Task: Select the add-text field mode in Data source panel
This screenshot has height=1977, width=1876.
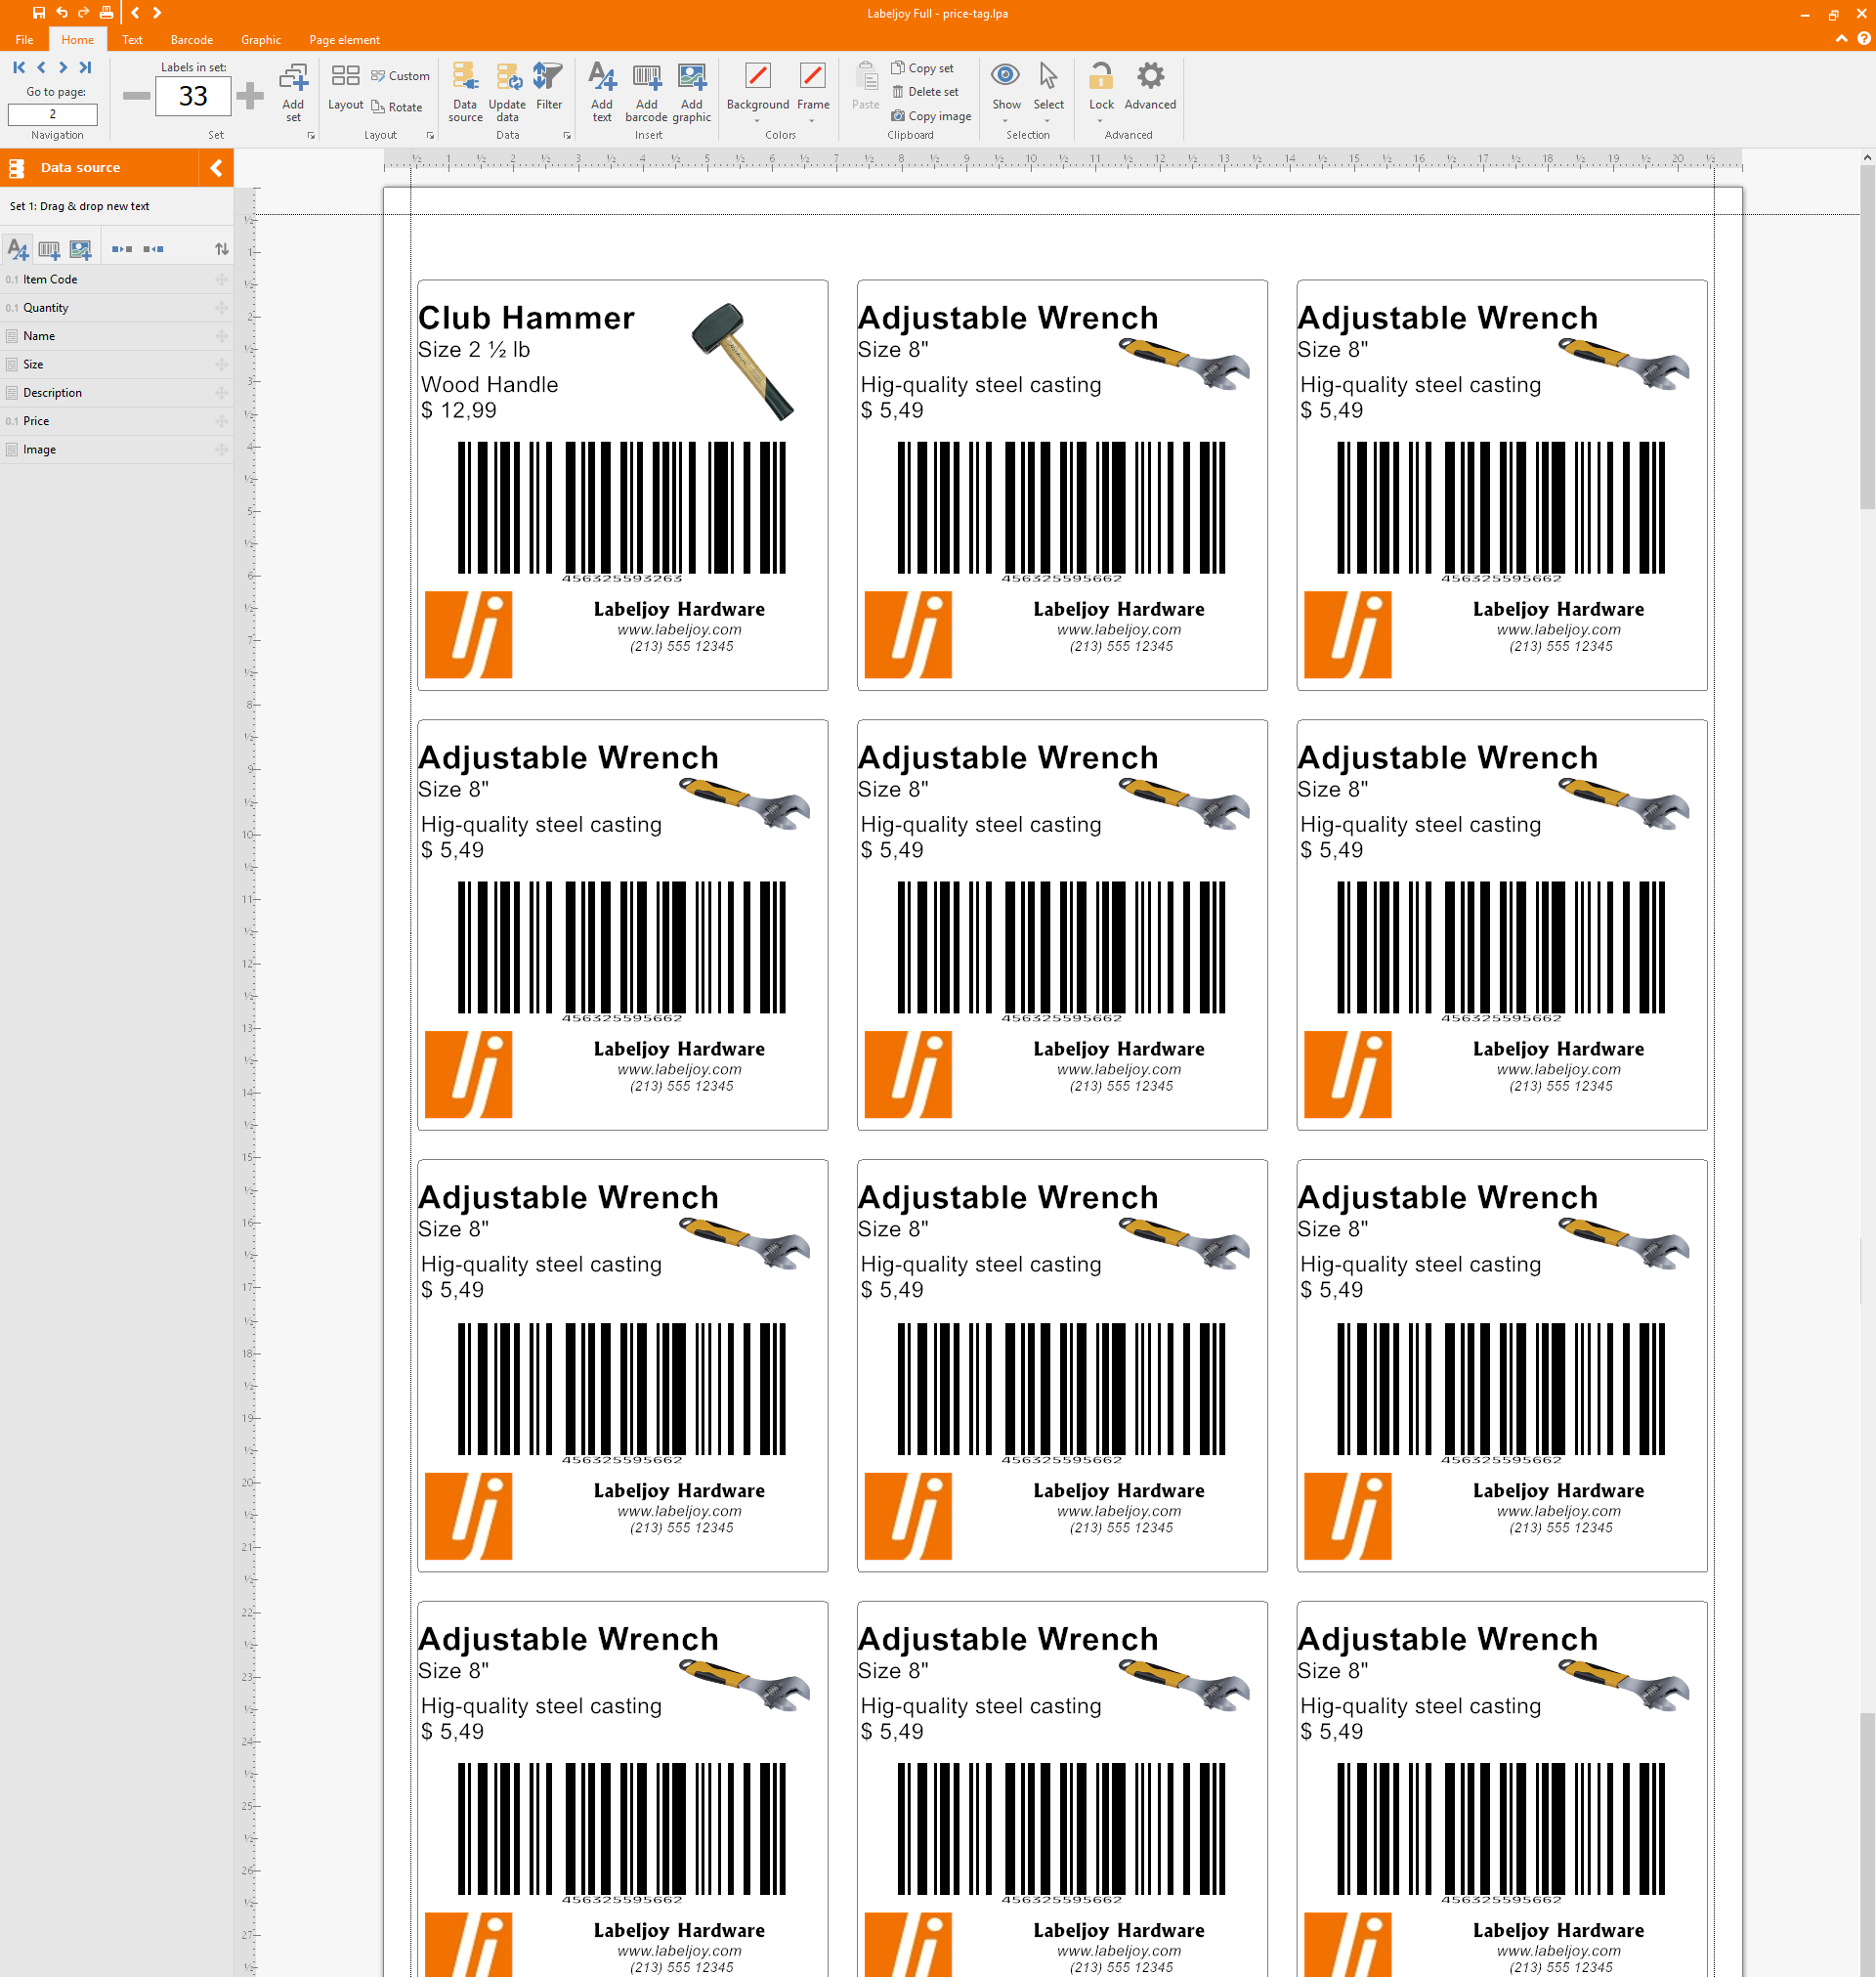Action: [18, 249]
